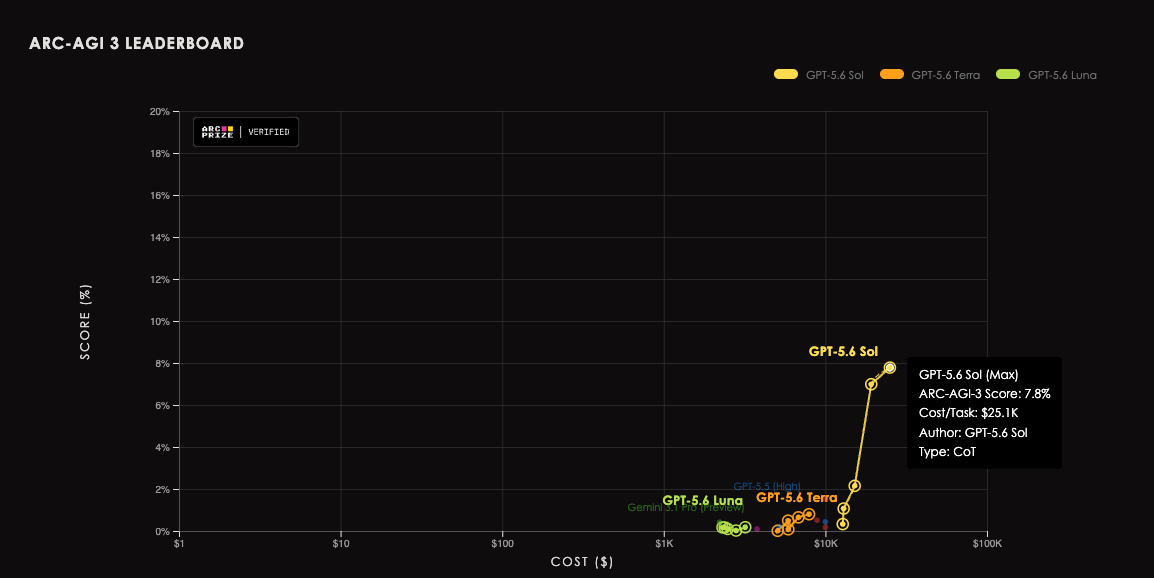Click the orange GPT-5.6 Terra legend swatch
1154x578 pixels.
892,74
